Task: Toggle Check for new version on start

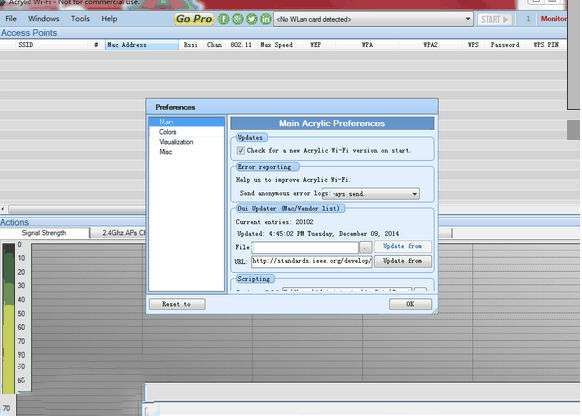Action: [x=241, y=151]
